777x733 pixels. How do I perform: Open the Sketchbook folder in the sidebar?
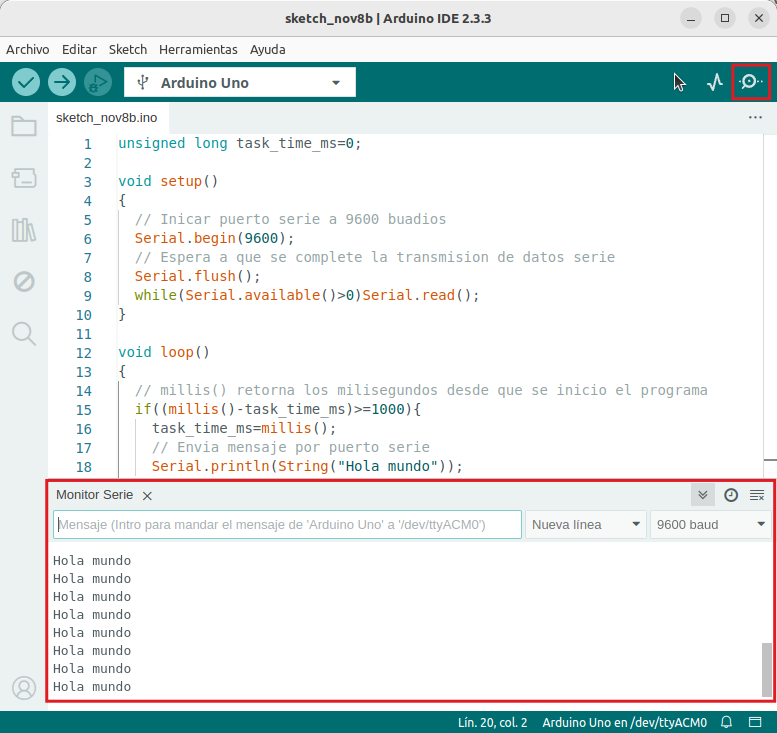24,126
